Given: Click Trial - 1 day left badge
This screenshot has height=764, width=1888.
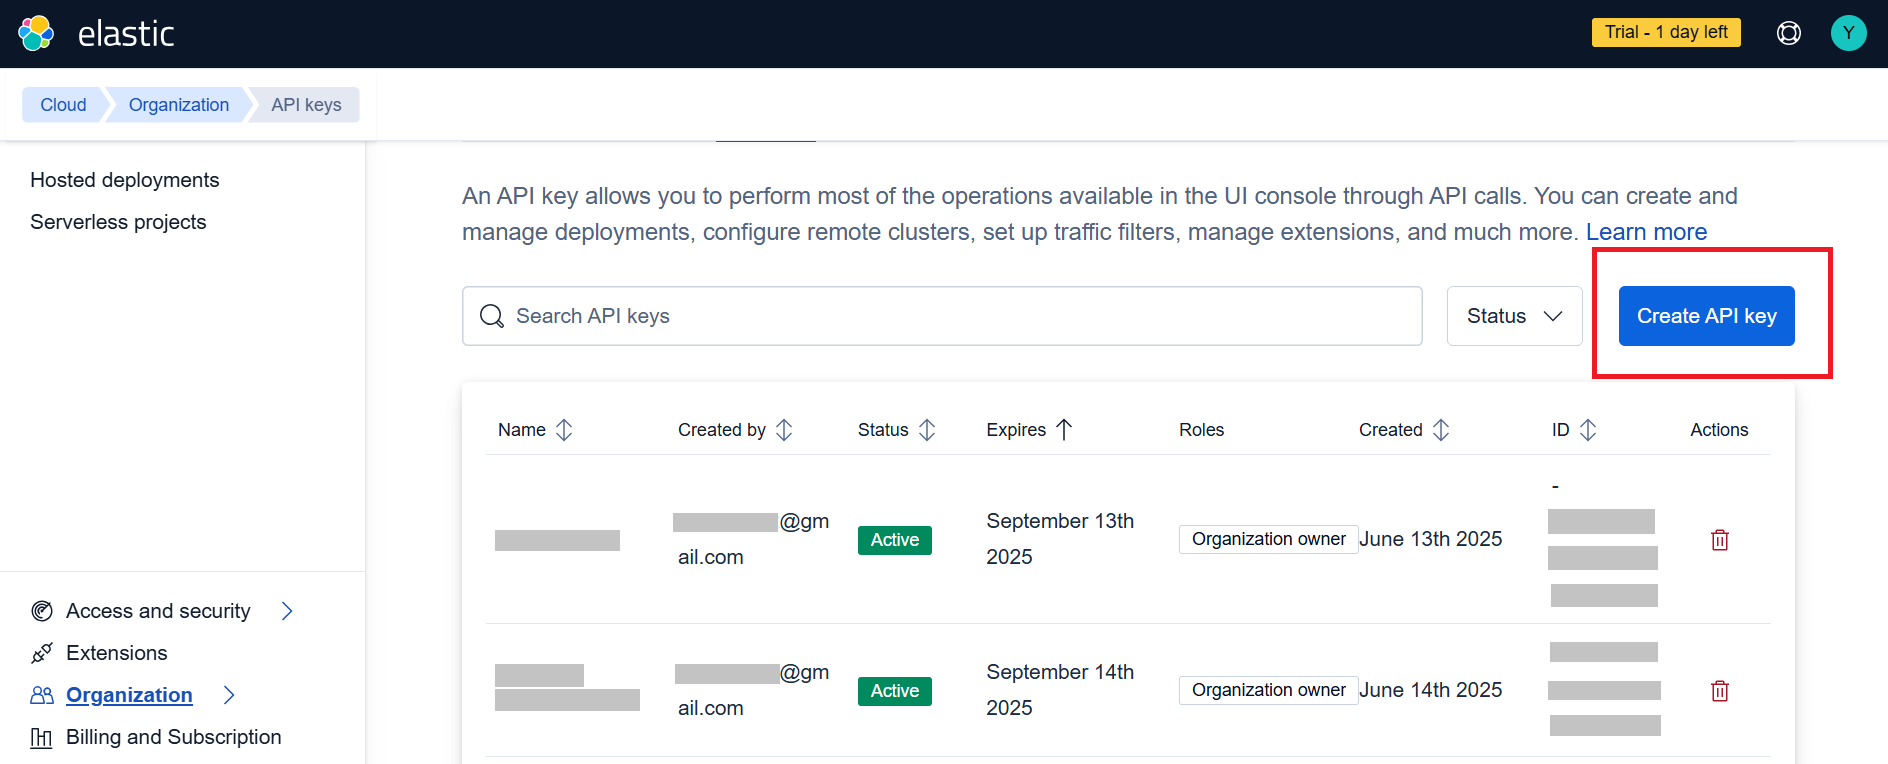Looking at the screenshot, I should click(1666, 32).
